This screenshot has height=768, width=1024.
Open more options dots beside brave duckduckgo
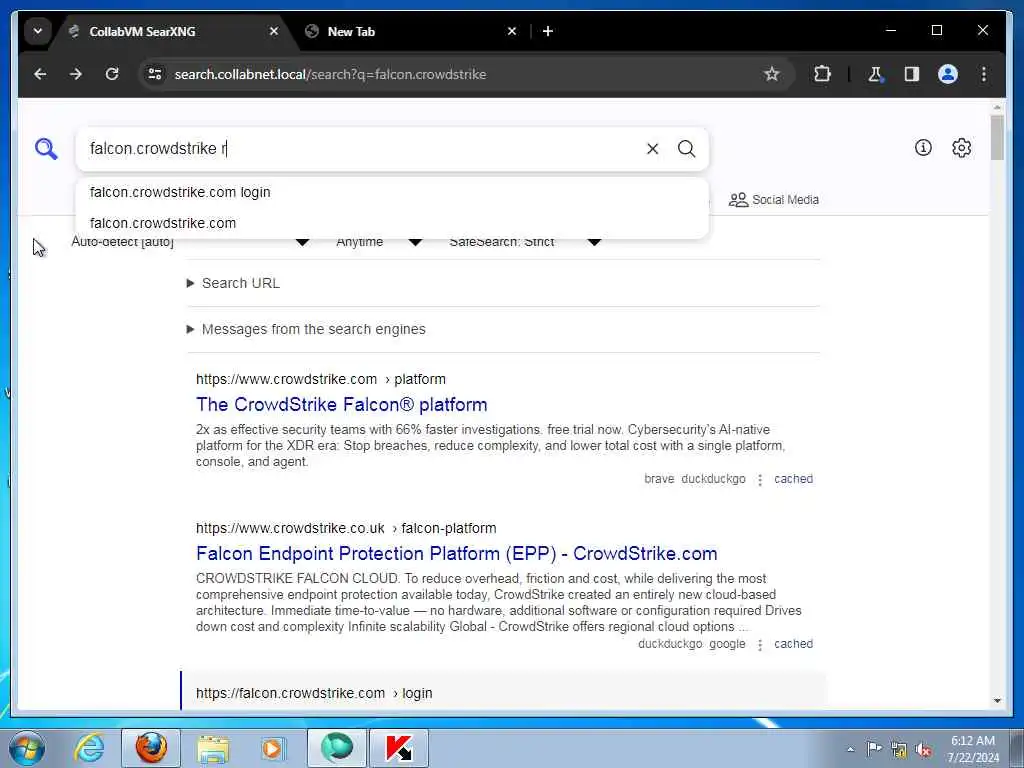click(760, 479)
